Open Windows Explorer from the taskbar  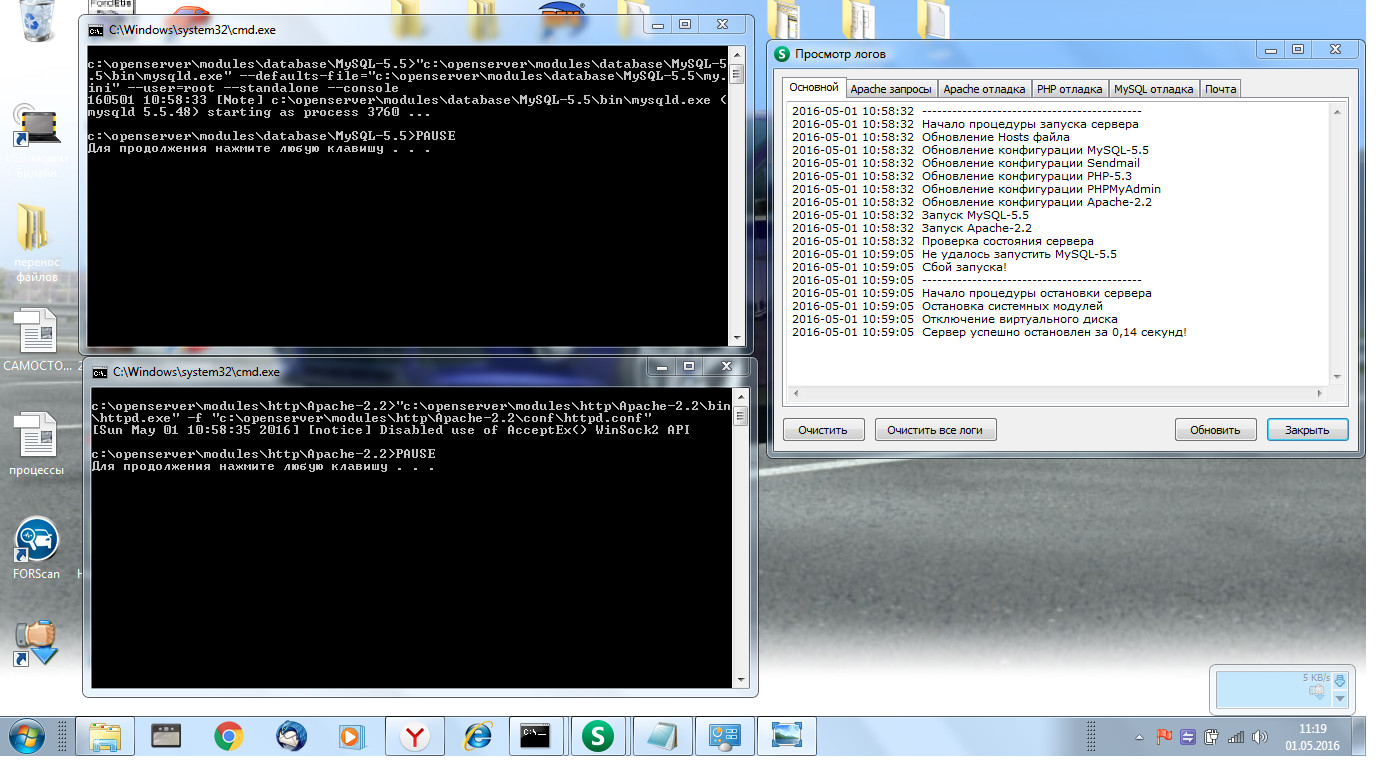[x=105, y=737]
